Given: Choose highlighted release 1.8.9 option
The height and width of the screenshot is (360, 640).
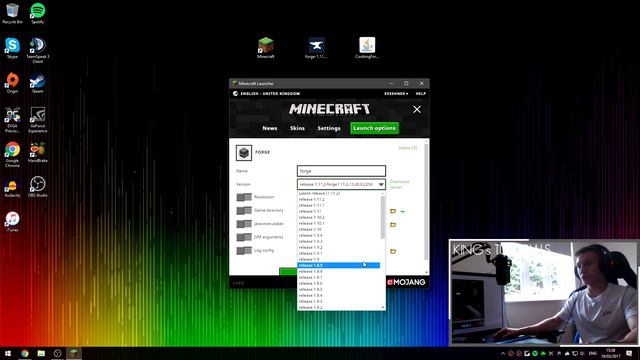Looking at the screenshot, I should click(339, 265).
